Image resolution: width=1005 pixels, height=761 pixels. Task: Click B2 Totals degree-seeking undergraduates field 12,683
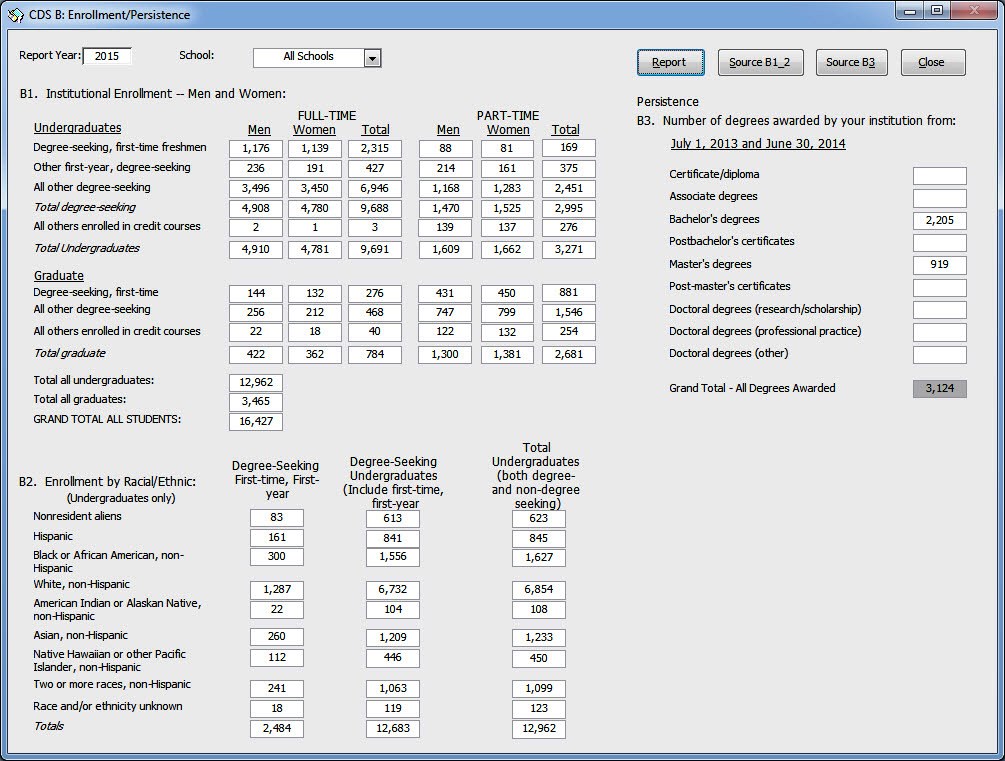point(393,729)
